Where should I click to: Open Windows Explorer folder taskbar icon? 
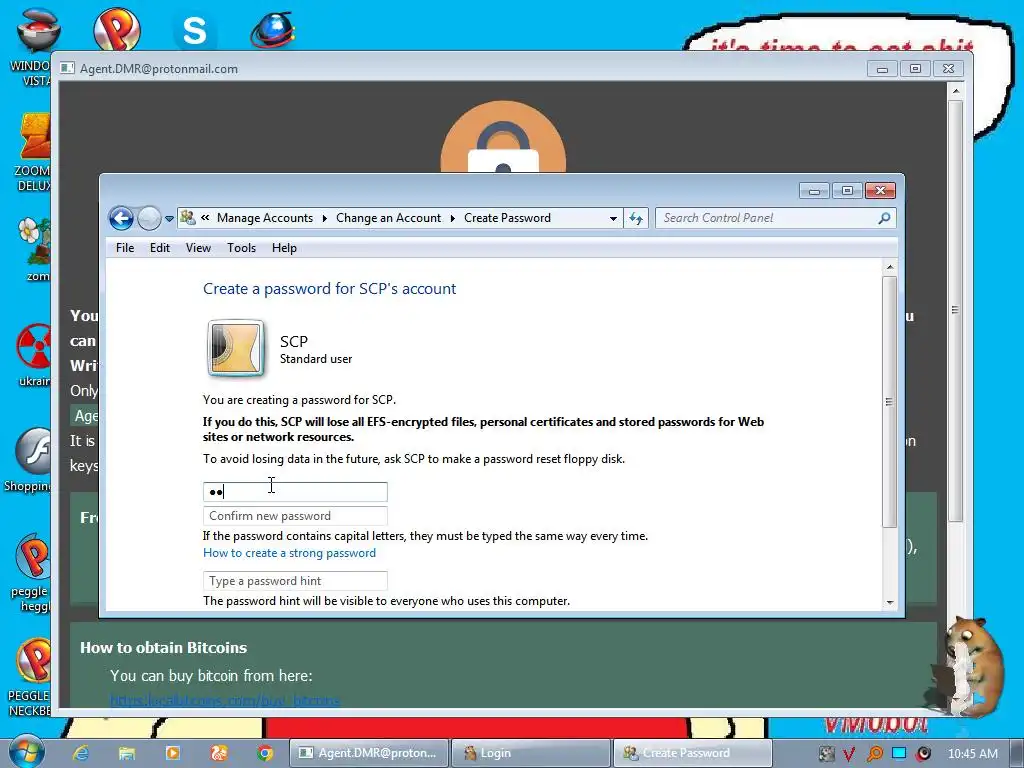(127, 753)
